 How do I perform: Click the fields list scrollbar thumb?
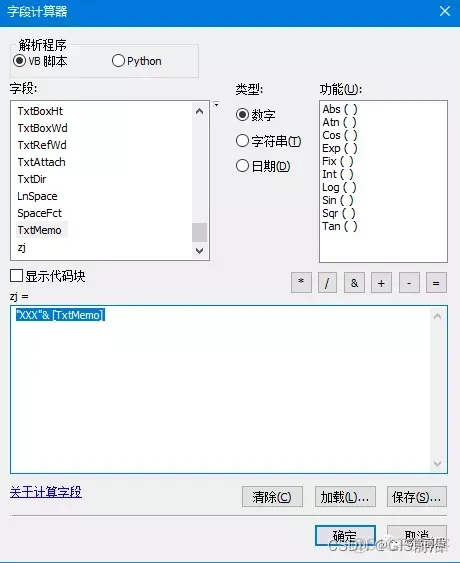coord(200,232)
